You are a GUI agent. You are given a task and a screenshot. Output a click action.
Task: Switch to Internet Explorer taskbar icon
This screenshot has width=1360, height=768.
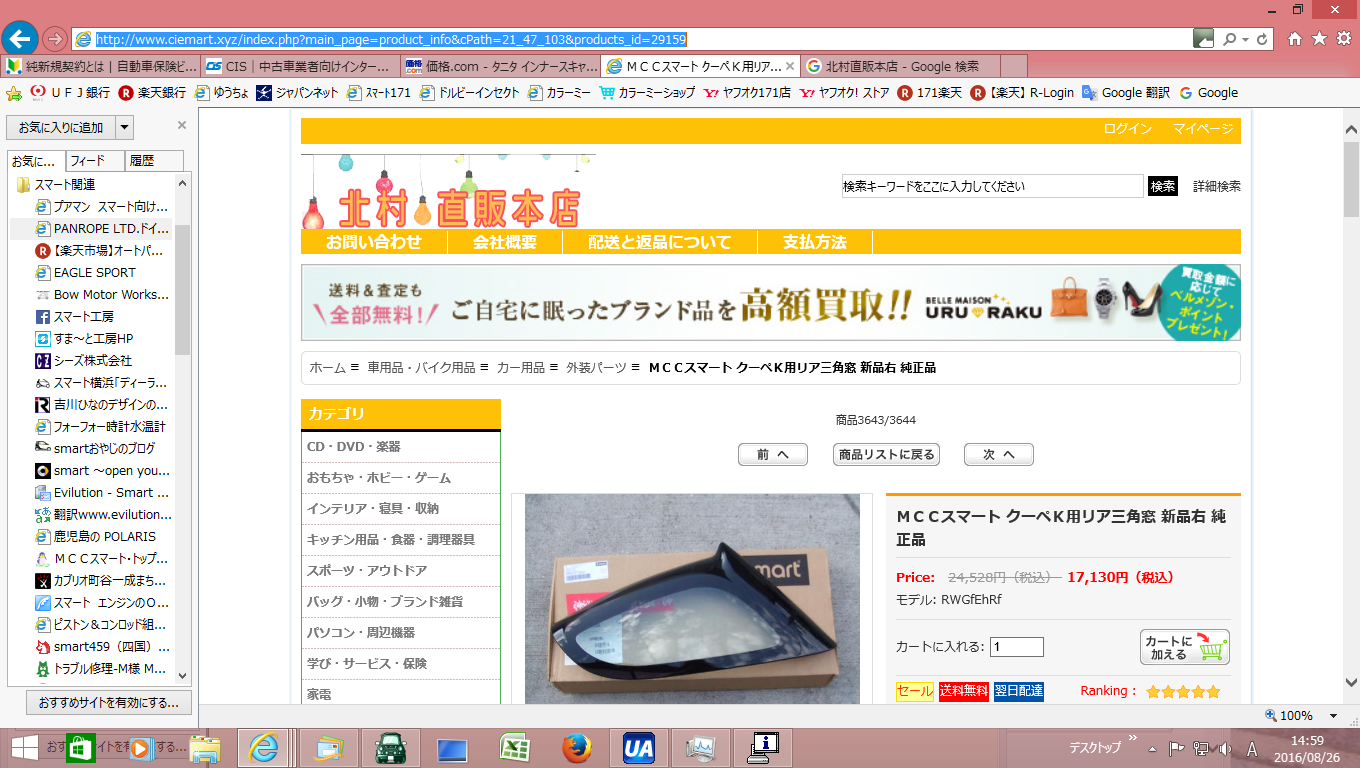pyautogui.click(x=265, y=748)
